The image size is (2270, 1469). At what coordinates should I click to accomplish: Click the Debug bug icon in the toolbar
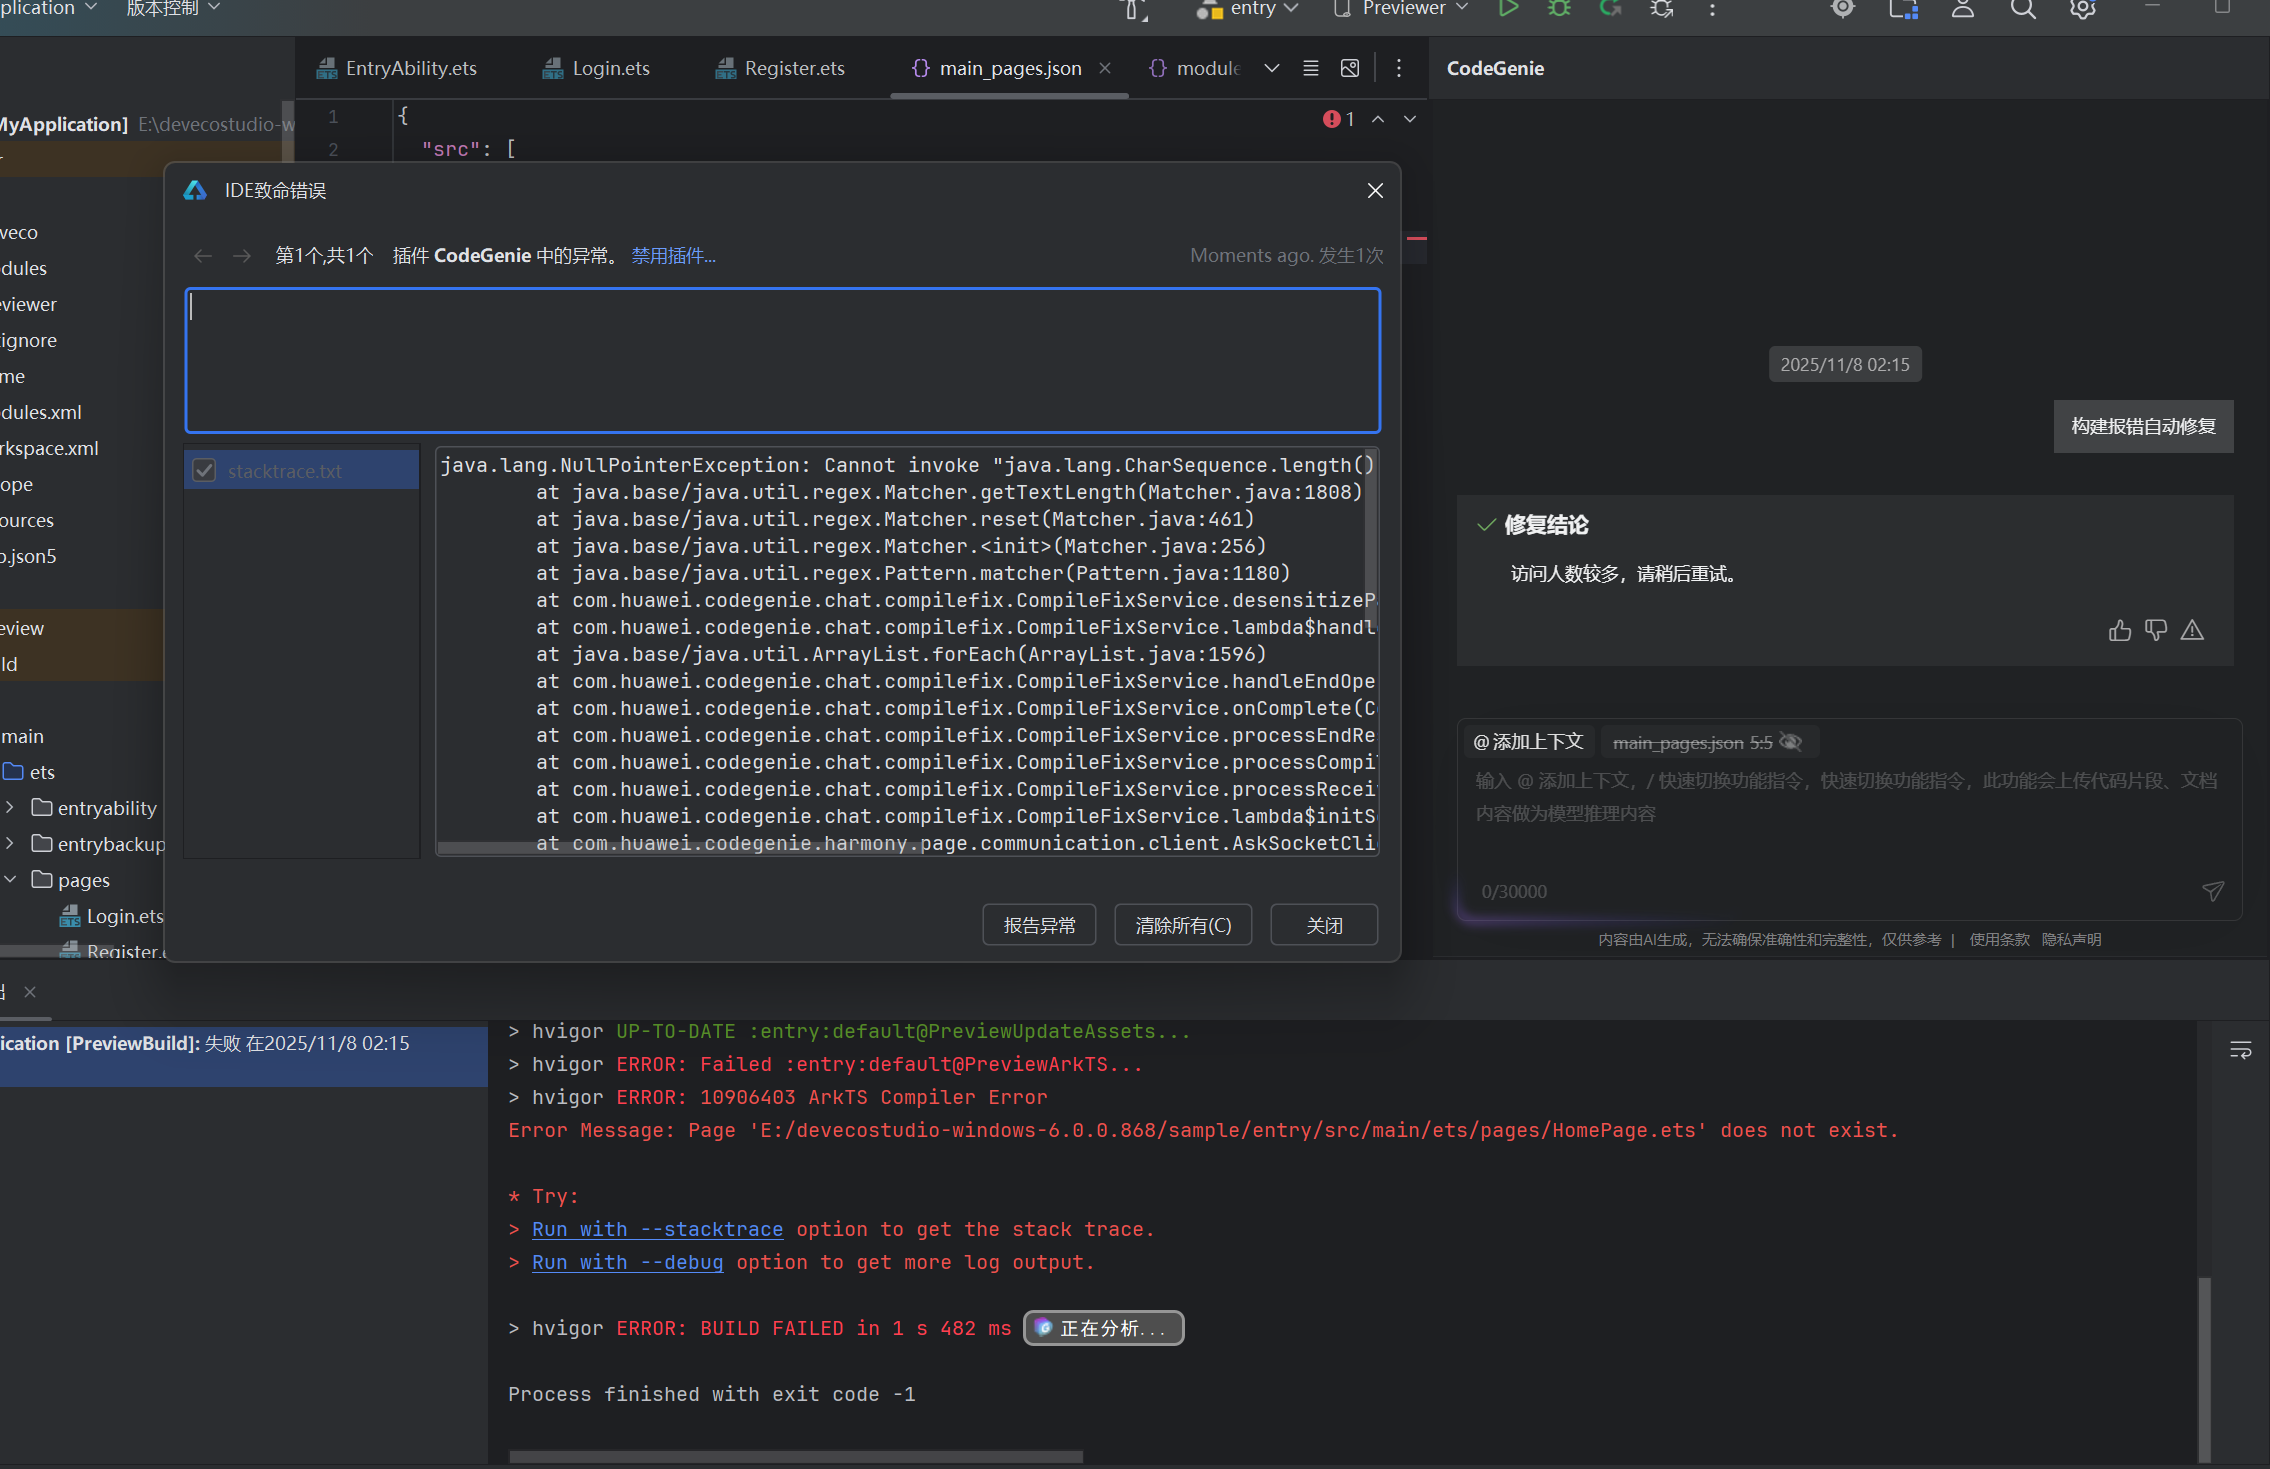click(x=1559, y=9)
